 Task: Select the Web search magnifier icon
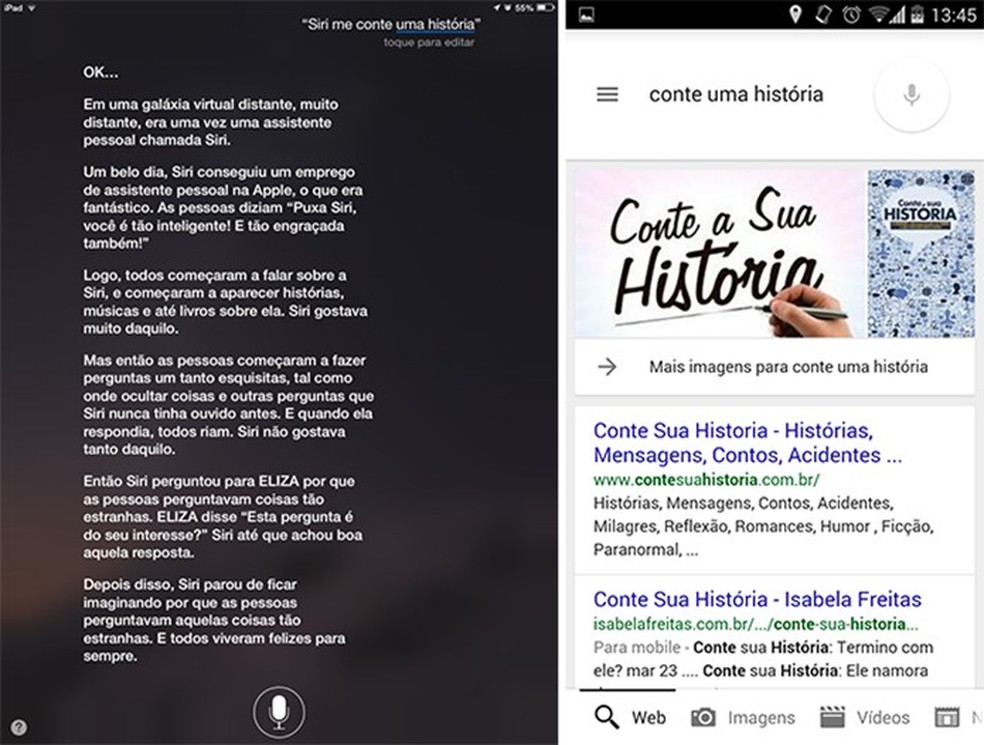604,717
